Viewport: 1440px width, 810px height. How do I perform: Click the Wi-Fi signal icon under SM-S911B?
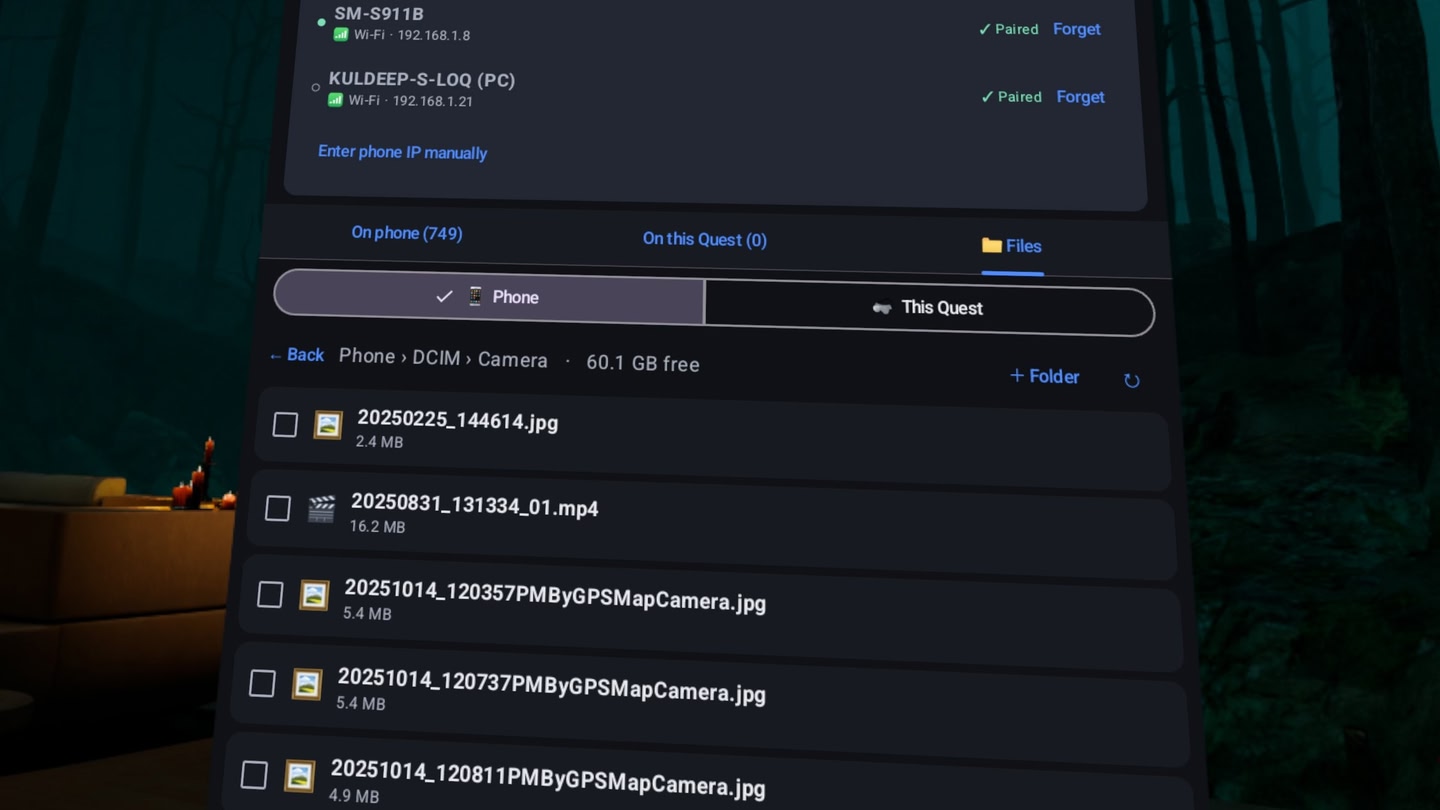tap(340, 34)
